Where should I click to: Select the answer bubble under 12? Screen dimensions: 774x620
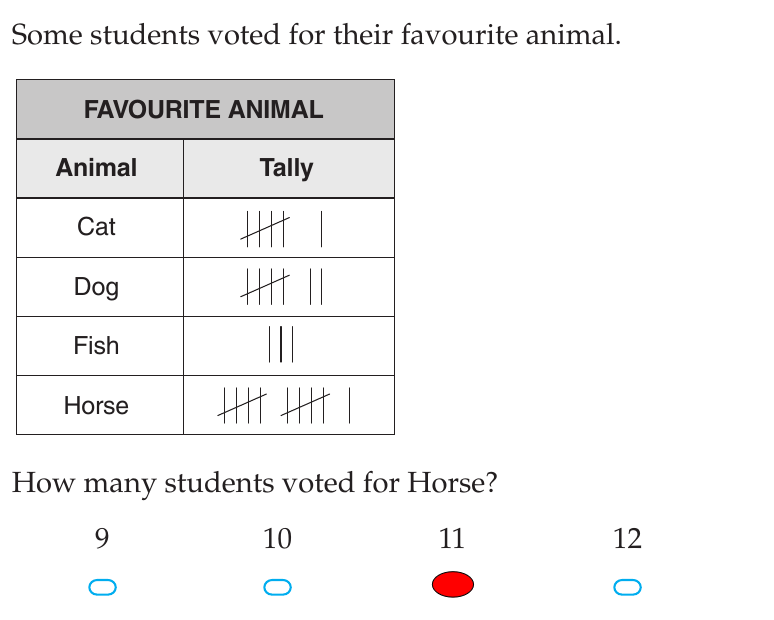627,587
